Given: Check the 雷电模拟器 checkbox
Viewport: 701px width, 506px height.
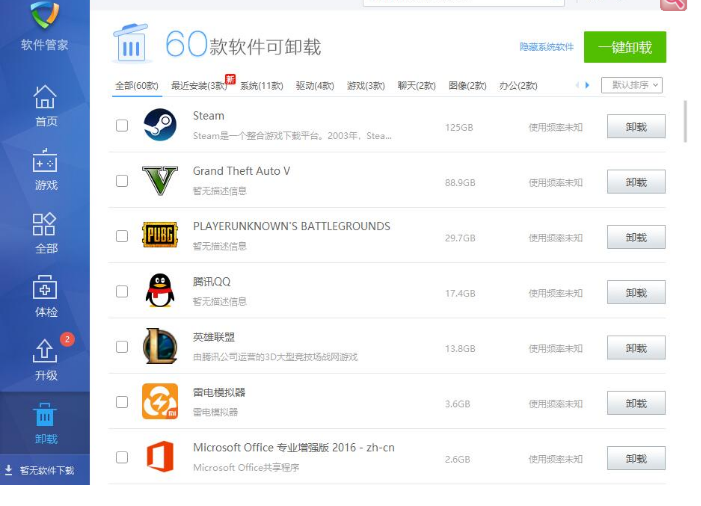Looking at the screenshot, I should click(x=122, y=402).
